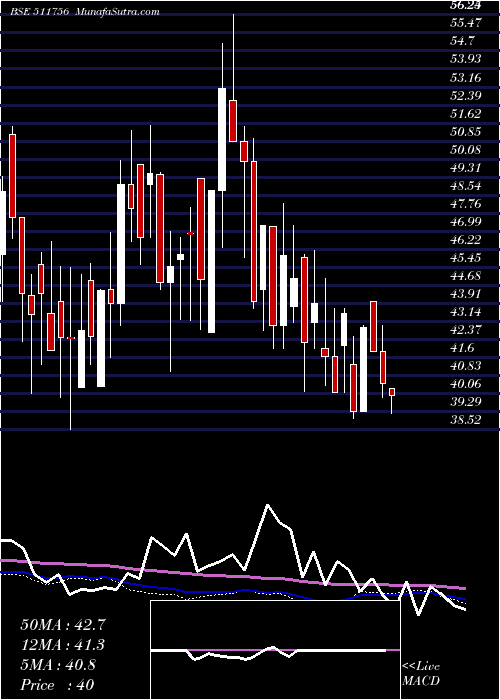Screen dimensions: 500x700
Task: Click the 52.39 price axis label
Action: click(466, 95)
